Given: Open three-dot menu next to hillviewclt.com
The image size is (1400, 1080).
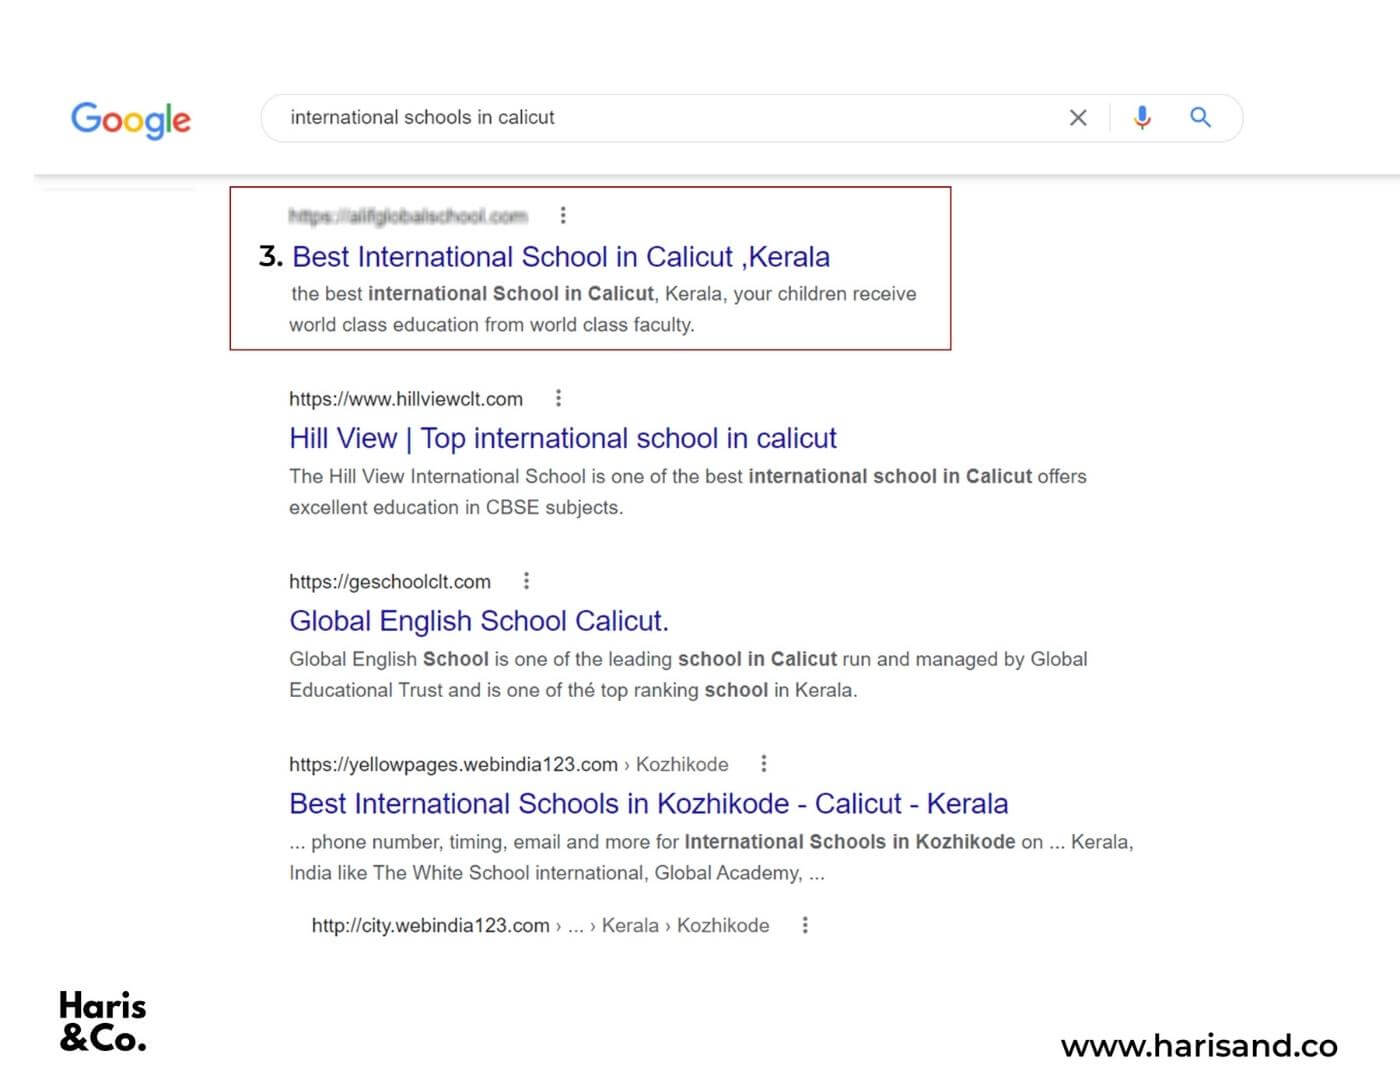Looking at the screenshot, I should 558,398.
